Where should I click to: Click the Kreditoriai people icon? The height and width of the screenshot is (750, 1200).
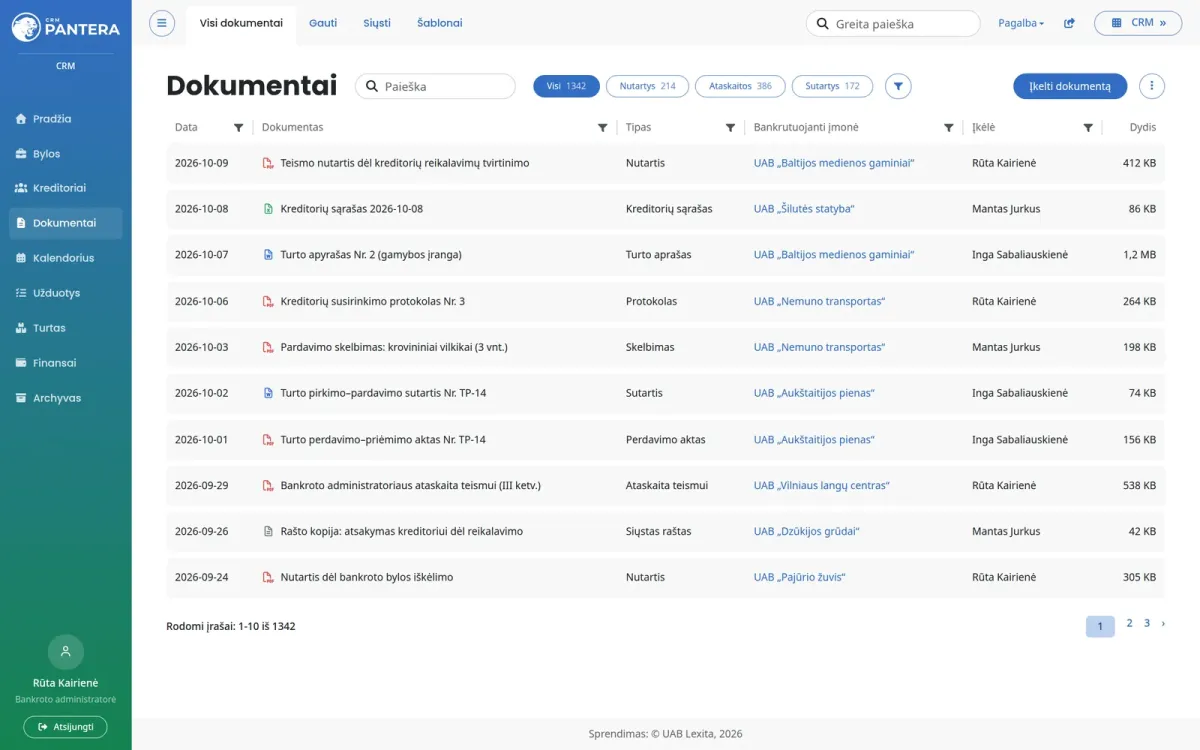[x=21, y=188]
